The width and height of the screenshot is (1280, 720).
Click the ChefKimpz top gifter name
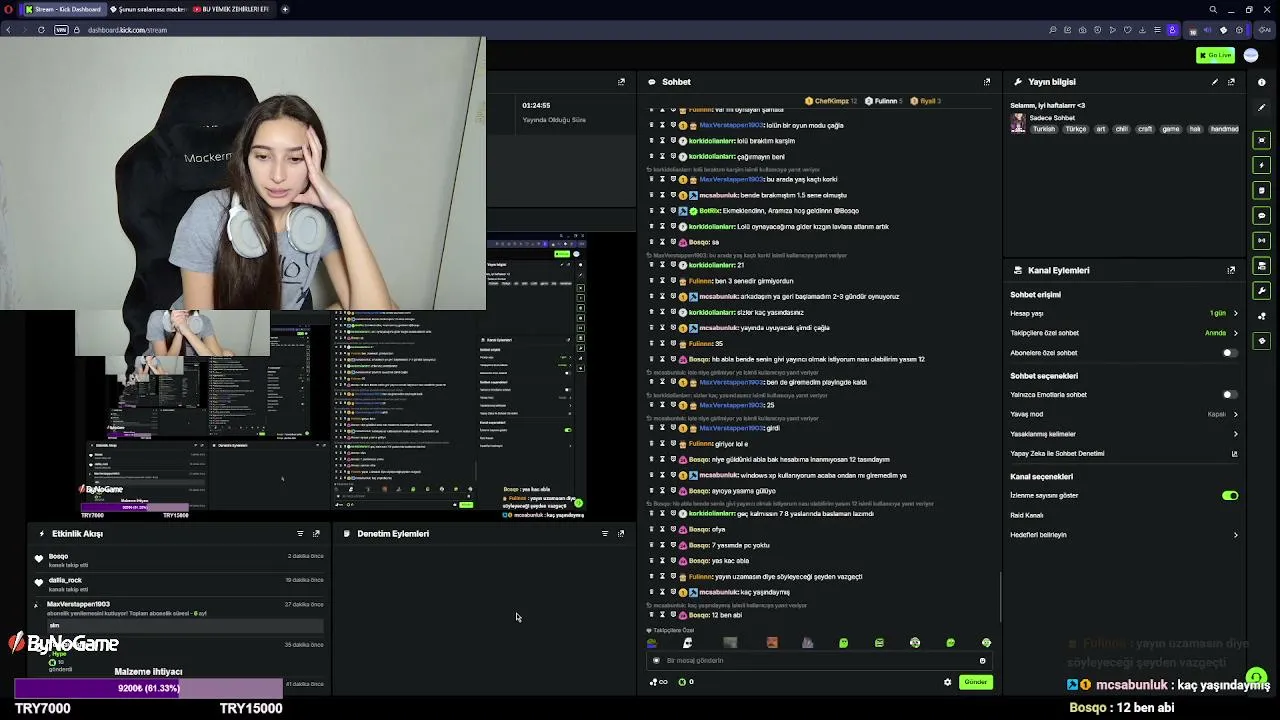click(x=831, y=101)
